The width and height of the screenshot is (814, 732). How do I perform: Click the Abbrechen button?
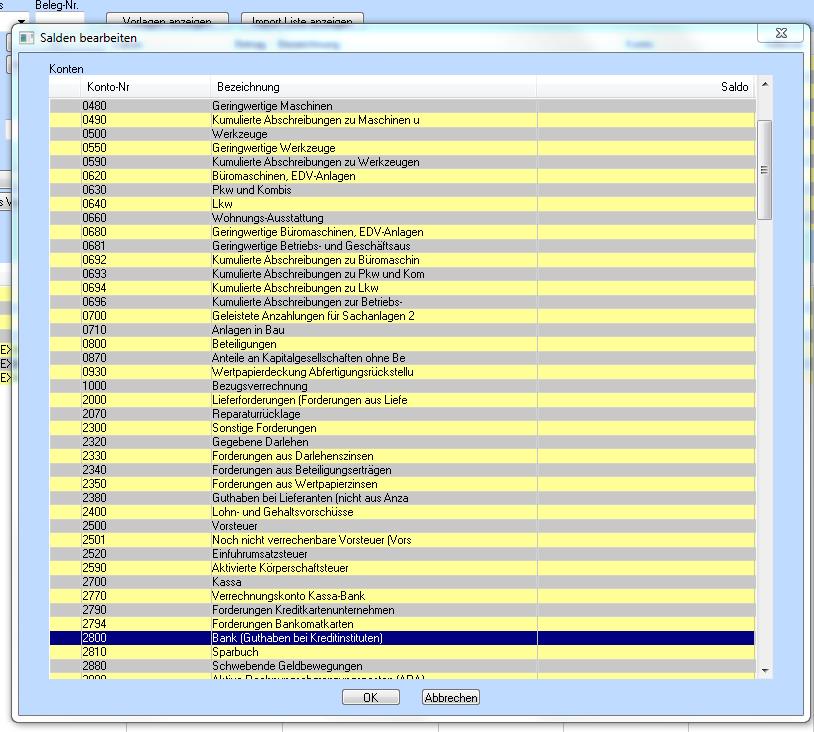[x=451, y=698]
